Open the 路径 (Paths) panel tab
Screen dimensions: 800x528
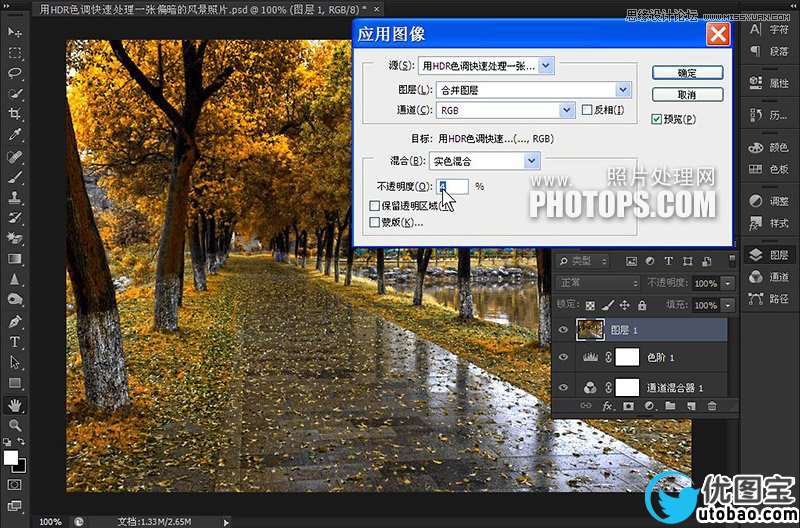(x=768, y=300)
